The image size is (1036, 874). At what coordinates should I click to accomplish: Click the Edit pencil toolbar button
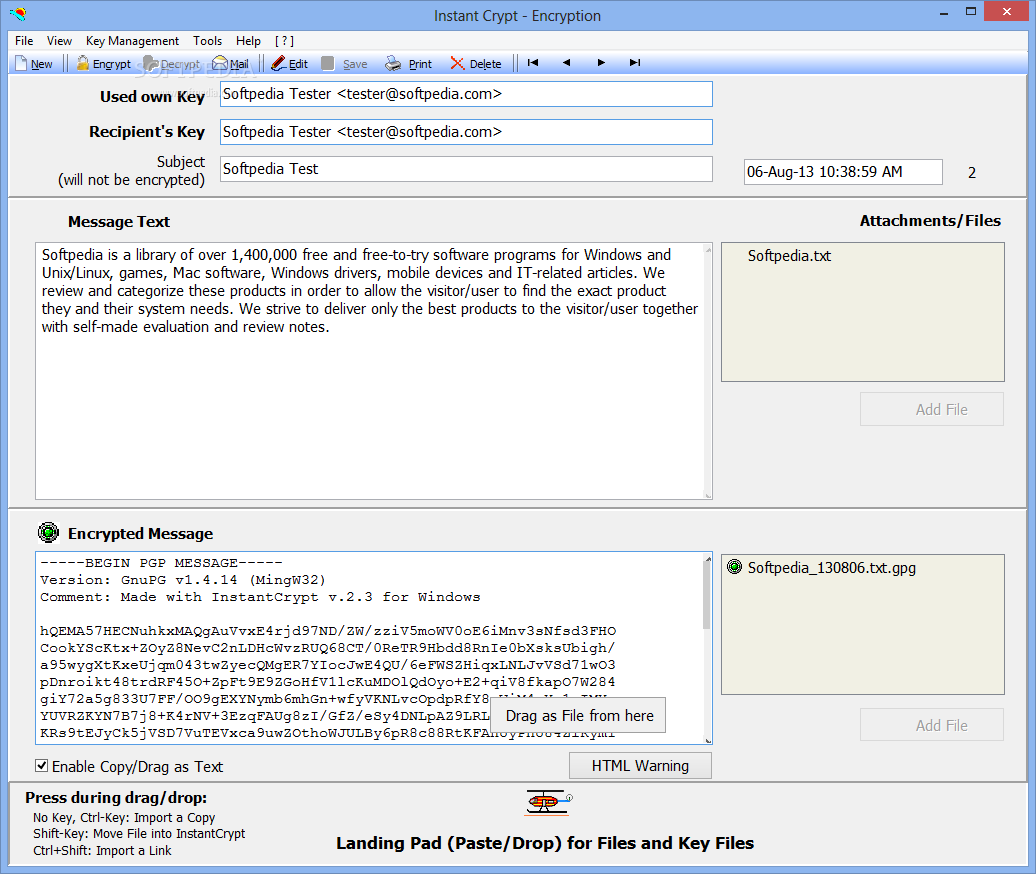(289, 63)
